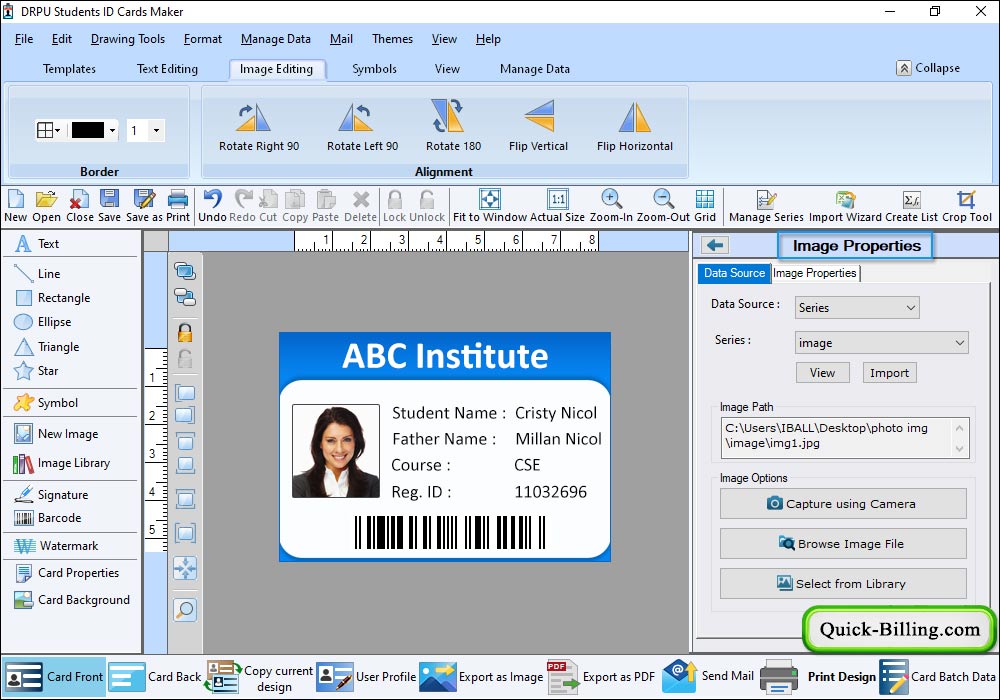This screenshot has height=700, width=1000.
Task: Click the Import button under Series
Action: point(889,373)
